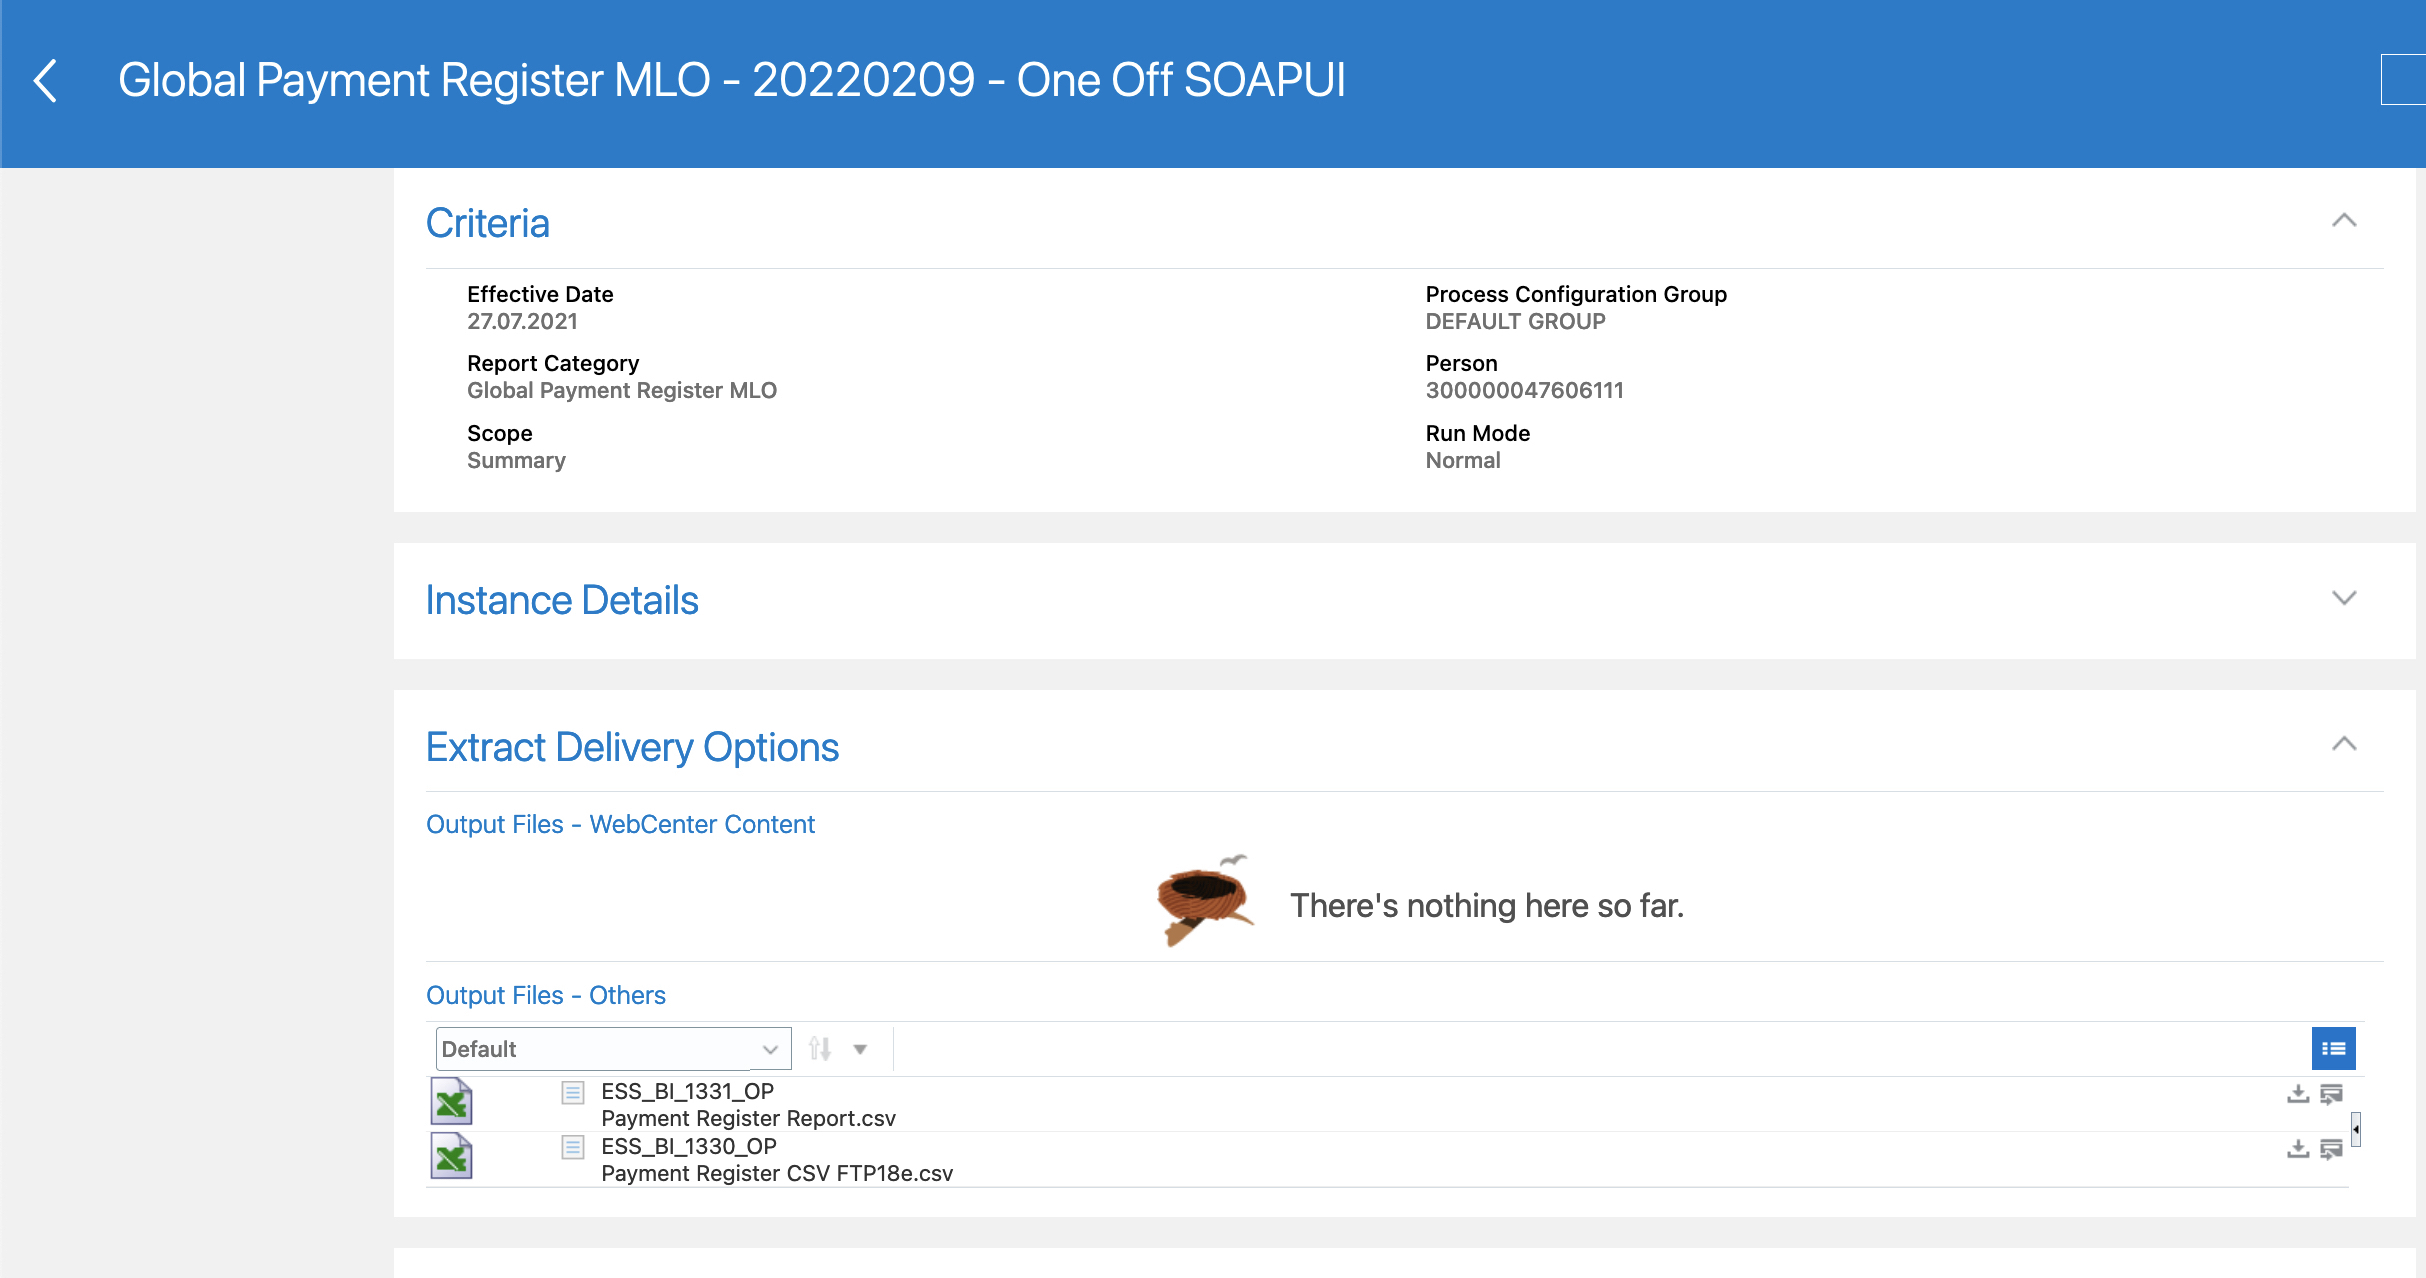This screenshot has width=2426, height=1278.
Task: Open the document icon beside ESS_BI_1331_OP
Action: 573,1092
